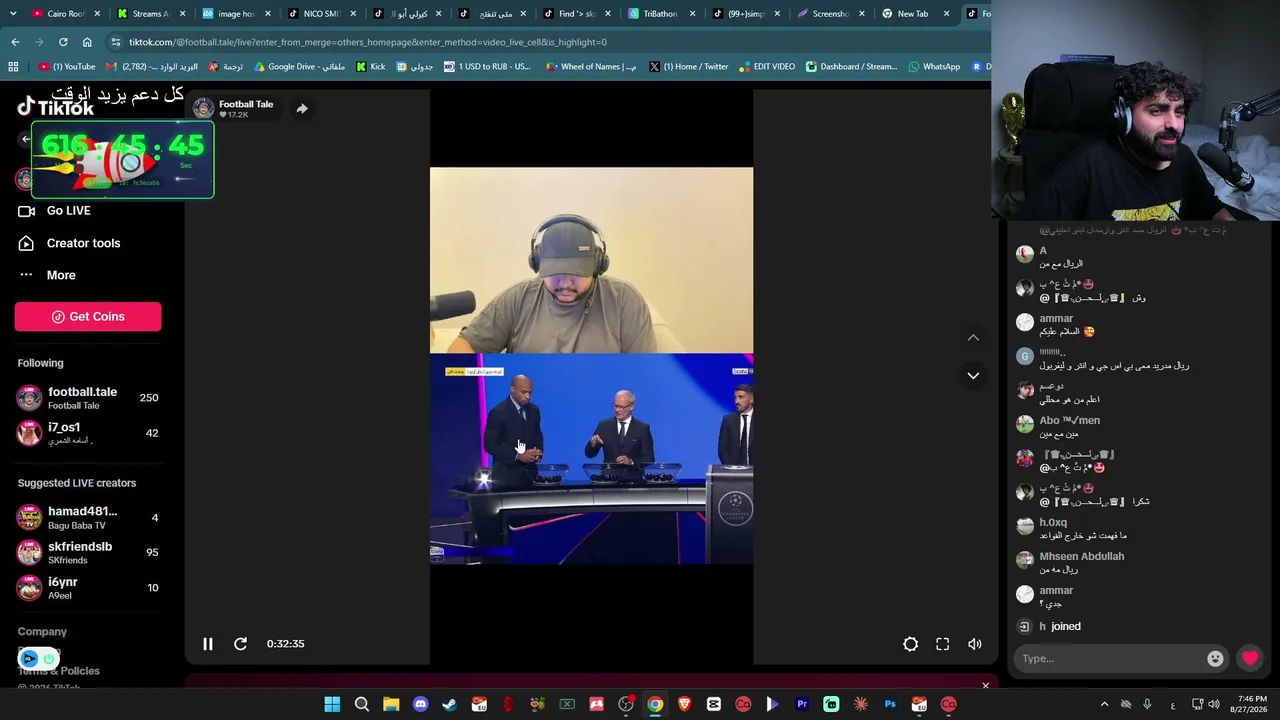Close the bottom banner with X

click(985, 685)
